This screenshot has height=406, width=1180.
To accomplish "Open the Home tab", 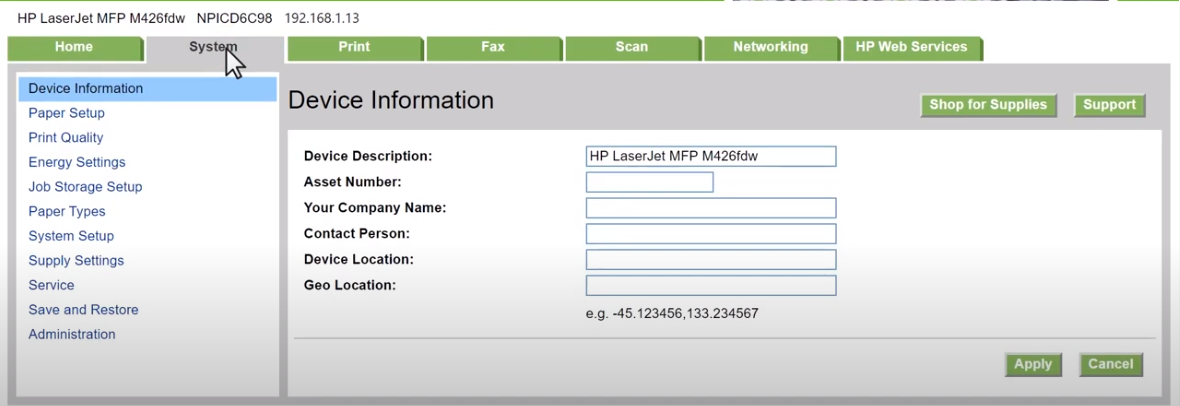I will (74, 47).
